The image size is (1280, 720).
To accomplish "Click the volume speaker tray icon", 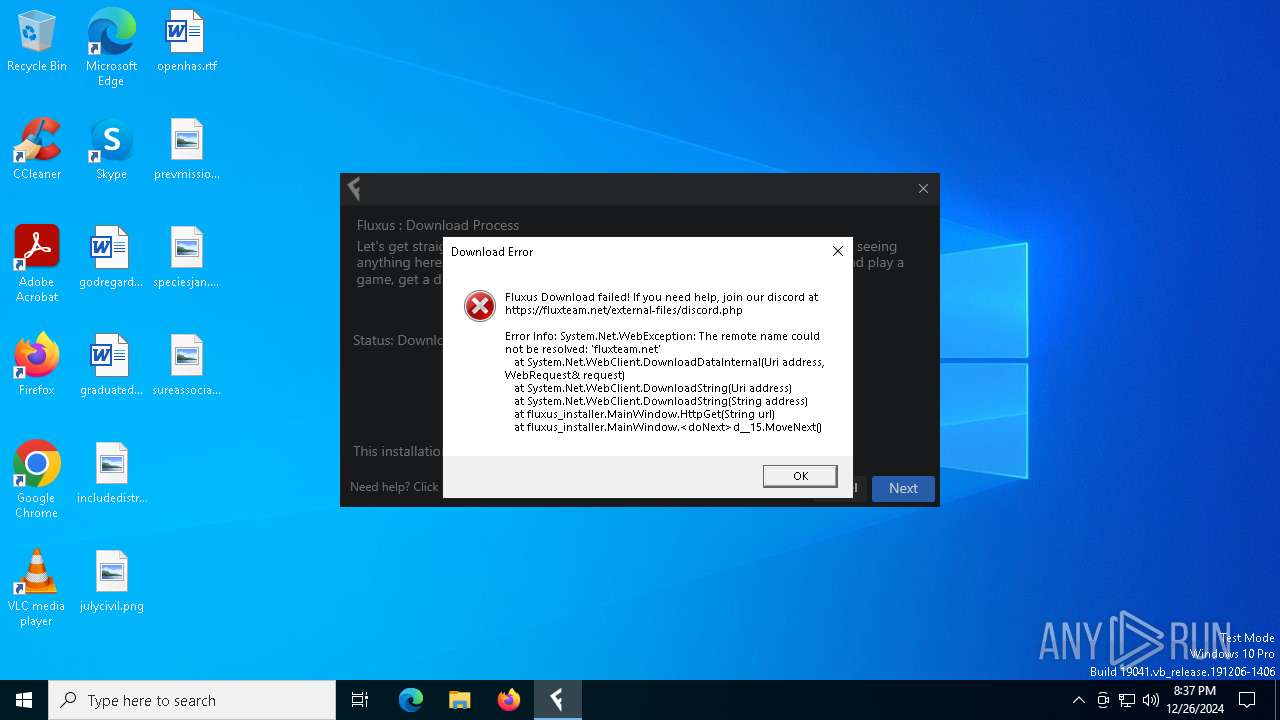I will pyautogui.click(x=1151, y=700).
